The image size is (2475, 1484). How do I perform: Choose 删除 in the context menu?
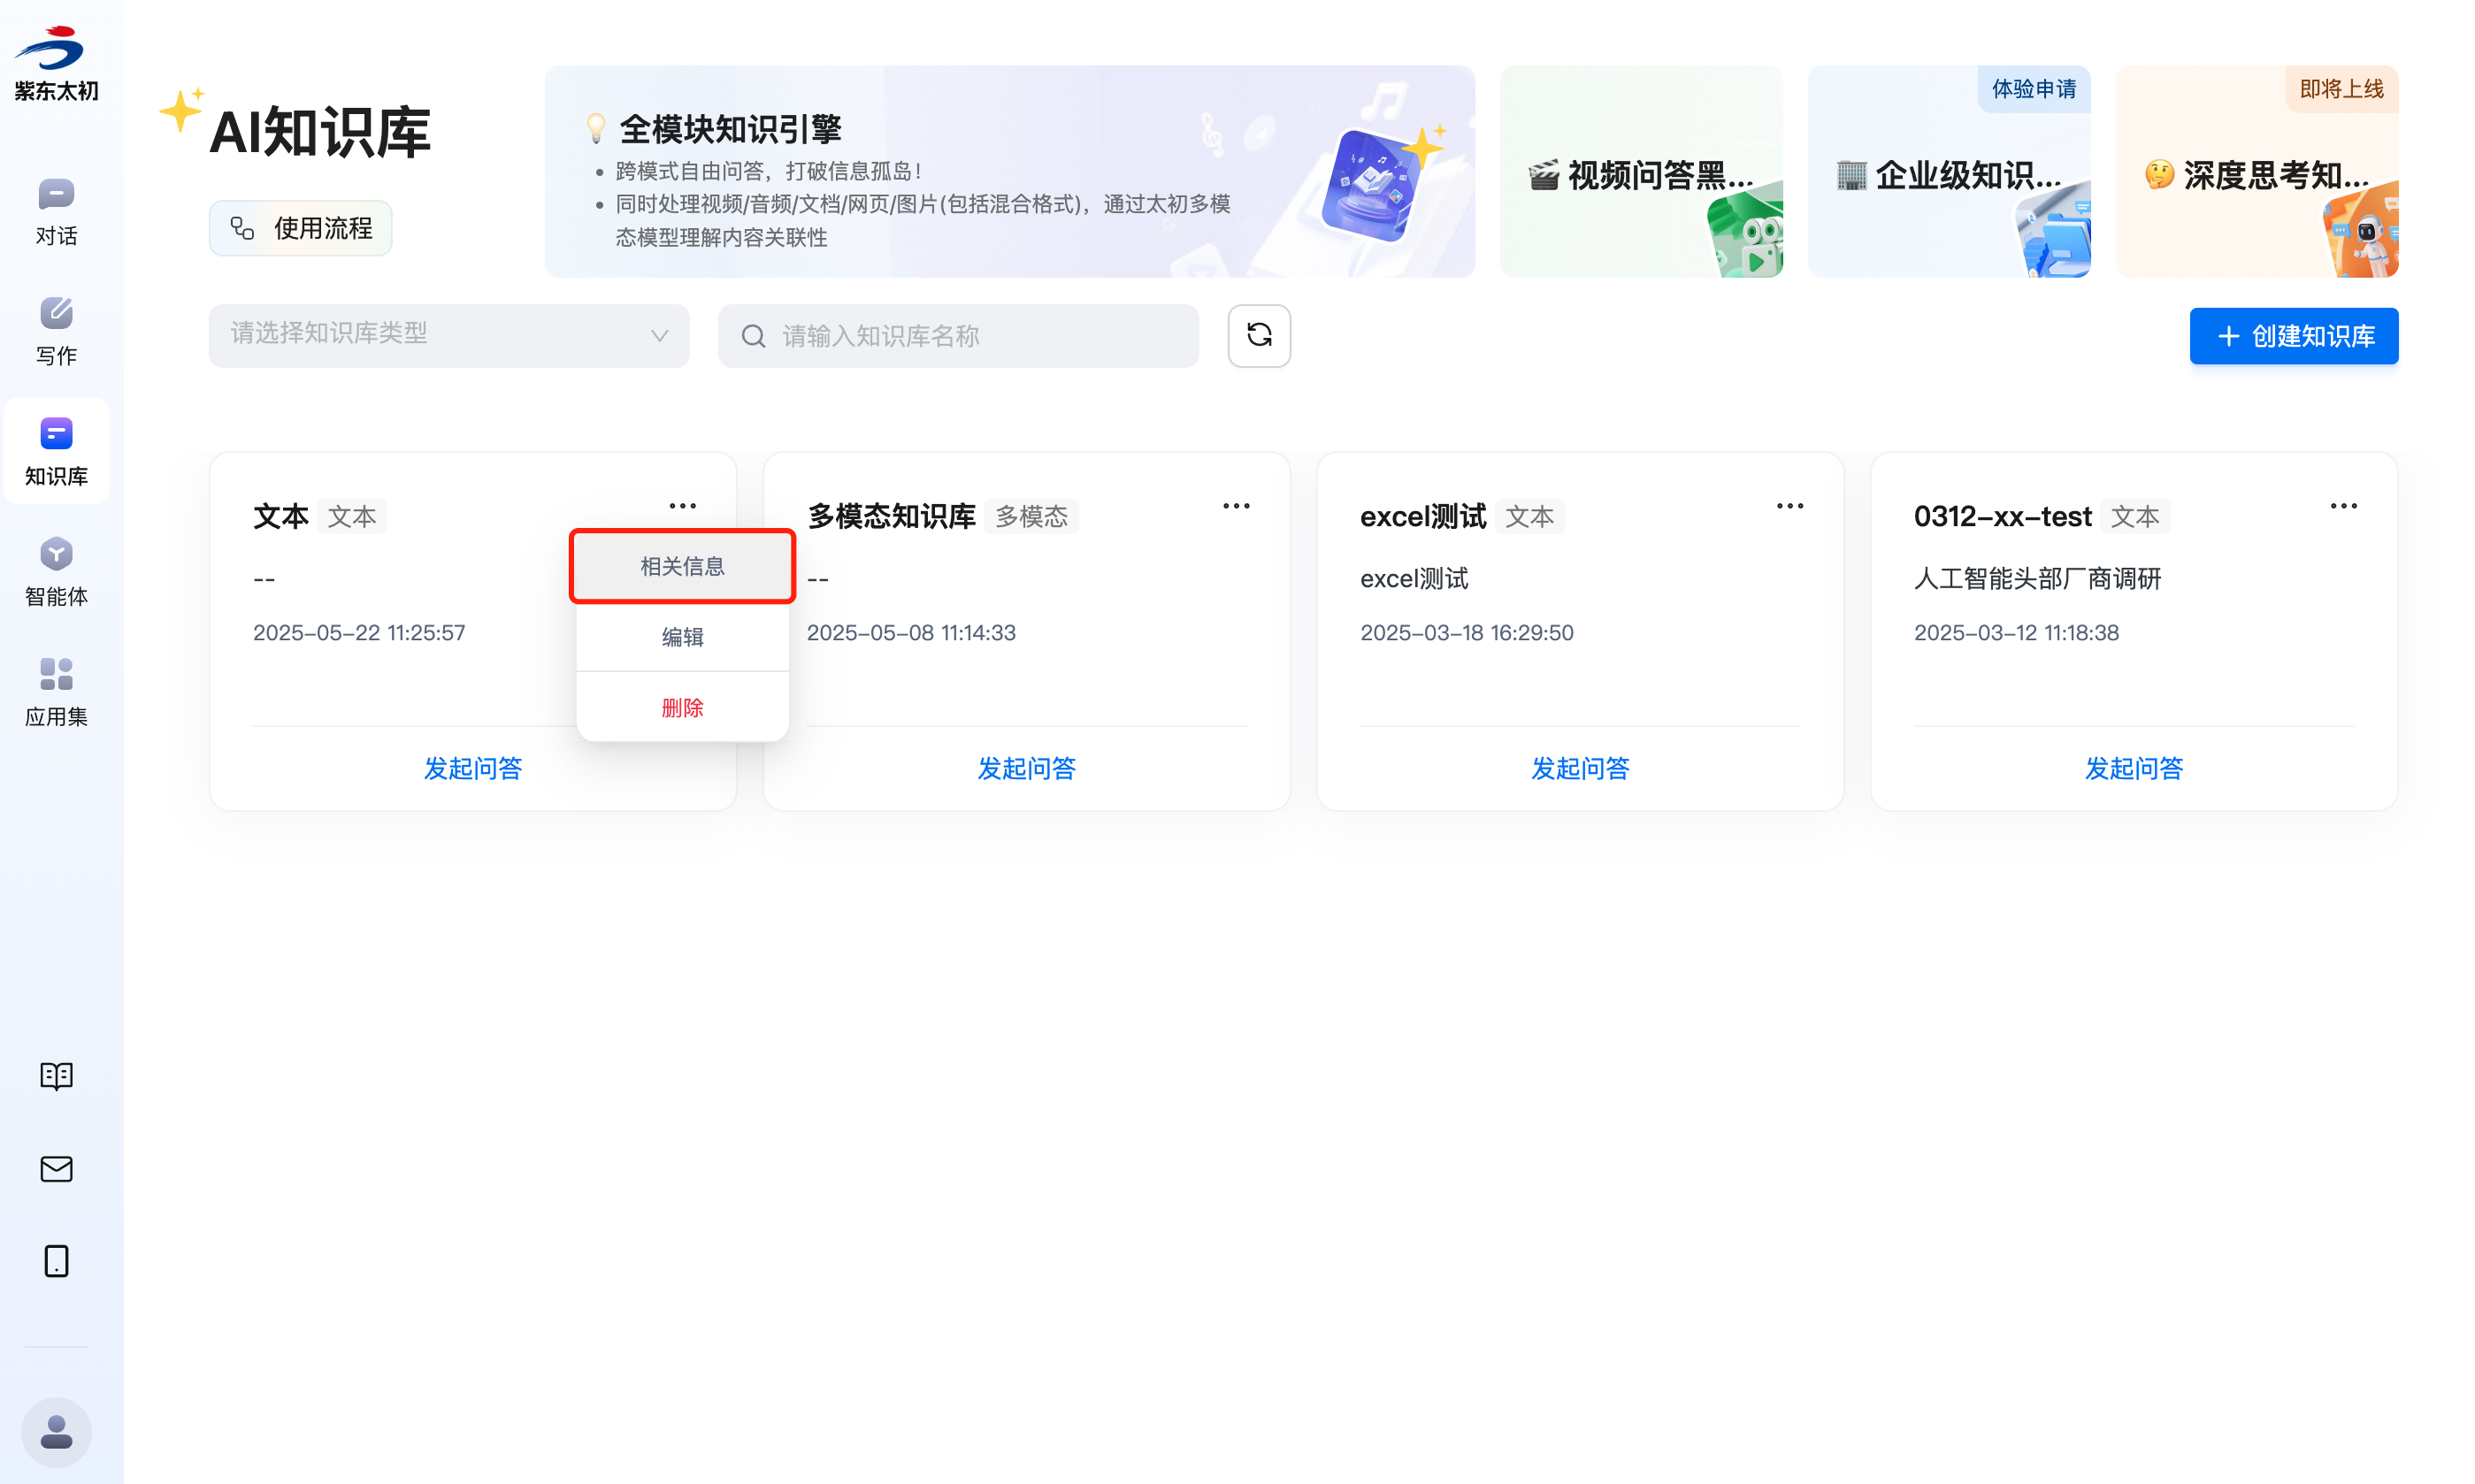coord(682,708)
